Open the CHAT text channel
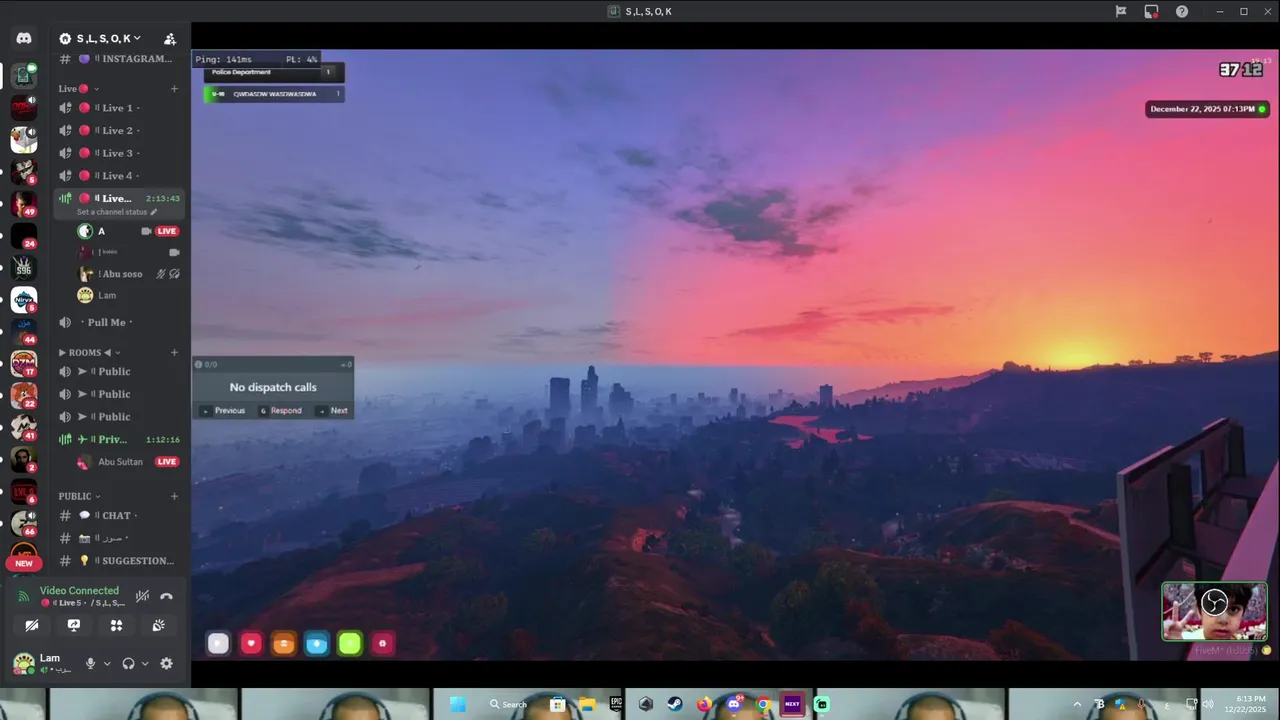The height and width of the screenshot is (720, 1280). (x=120, y=516)
